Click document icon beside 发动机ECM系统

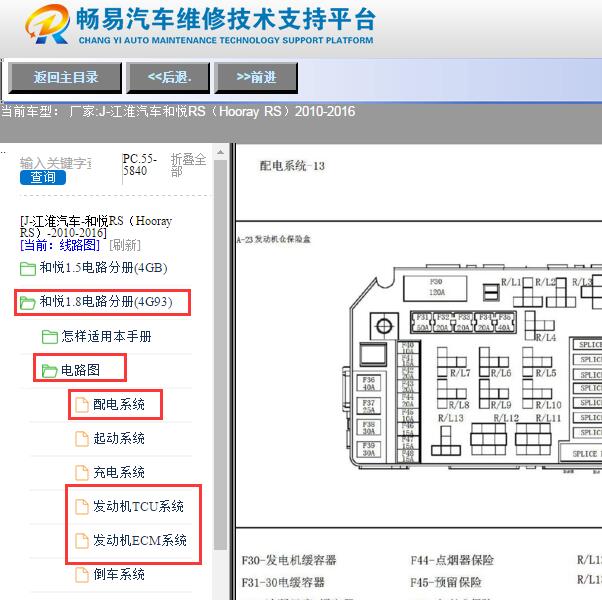pyautogui.click(x=81, y=541)
